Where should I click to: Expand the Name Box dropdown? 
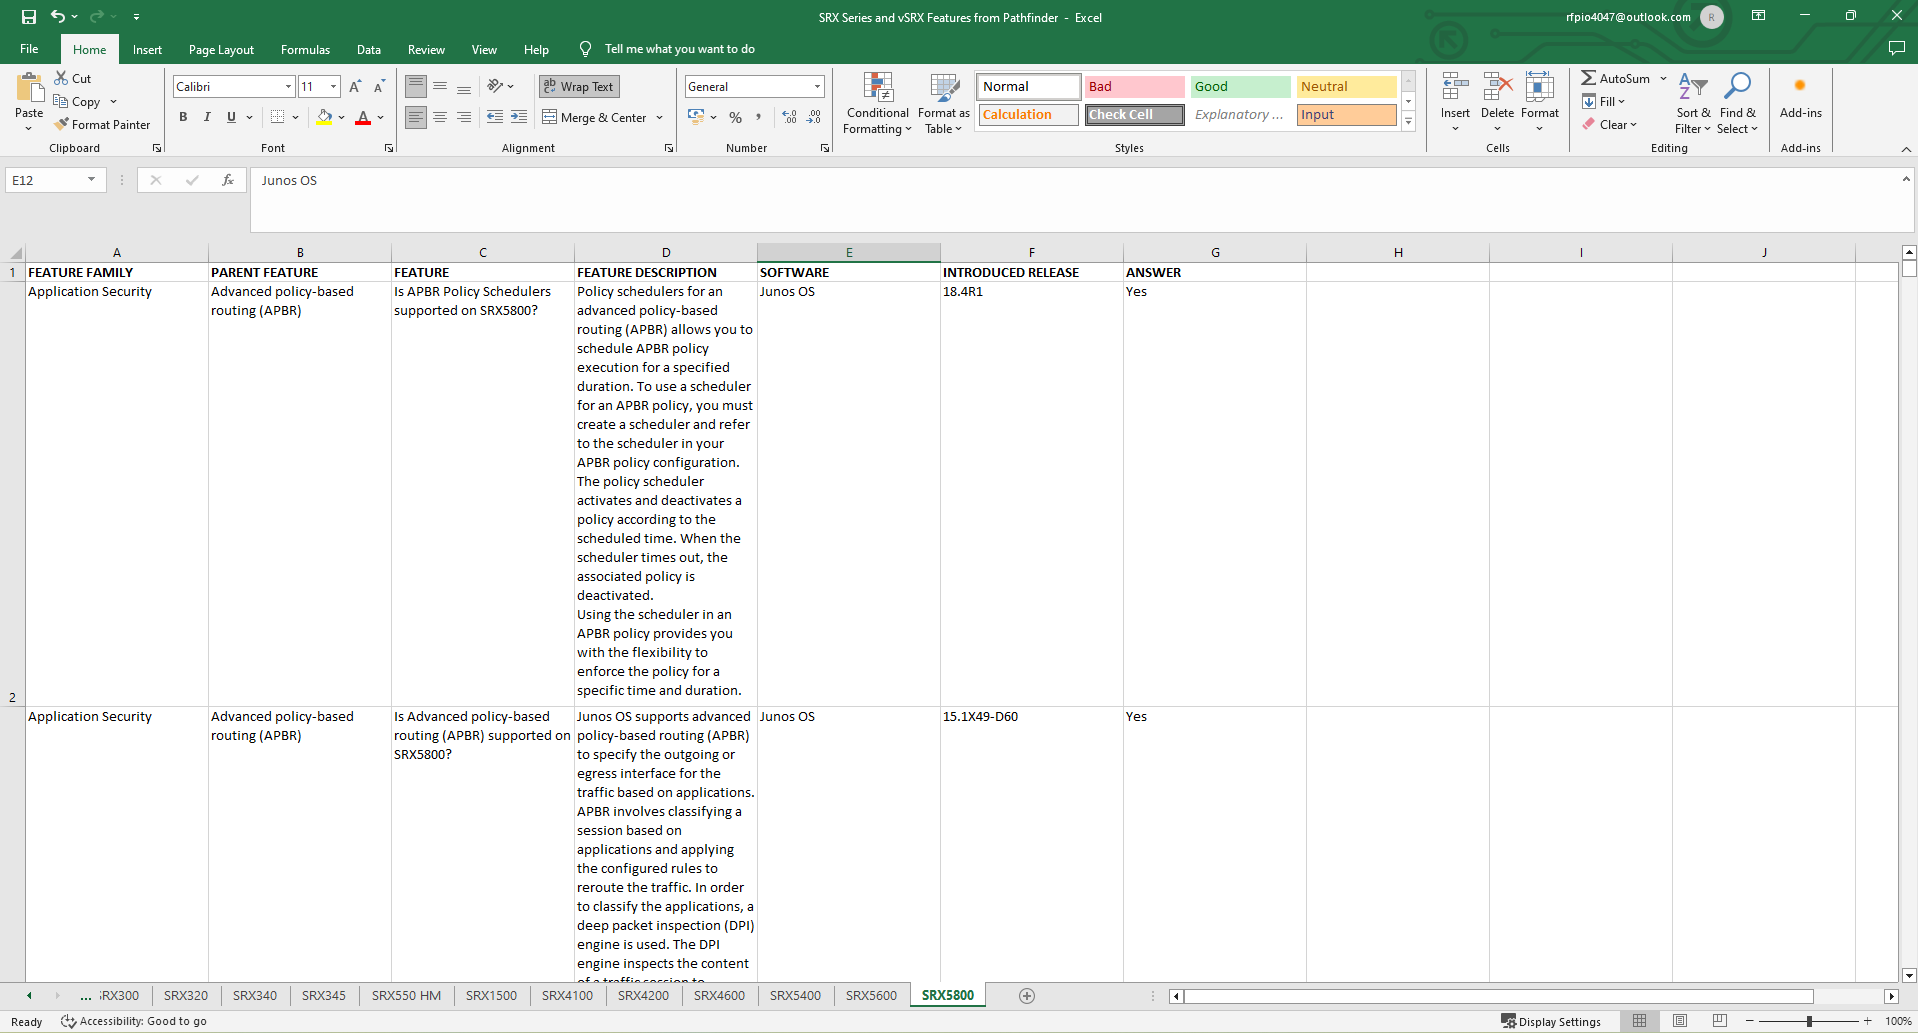coord(91,180)
